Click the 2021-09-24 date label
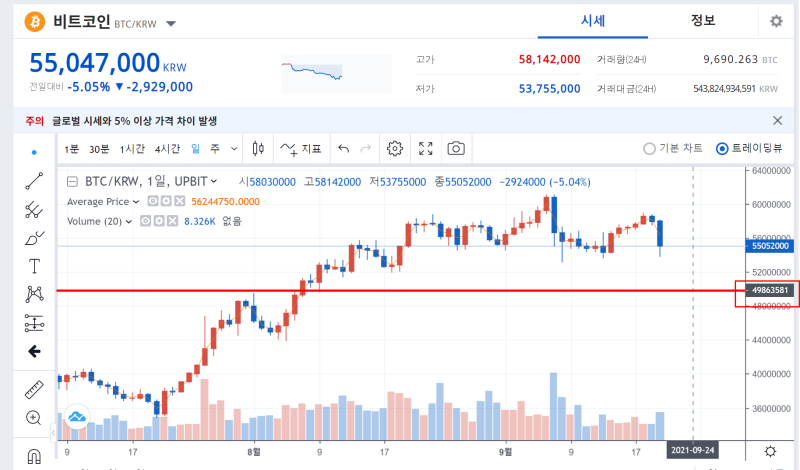Viewport: 800px width, 470px height. pyautogui.click(x=692, y=450)
